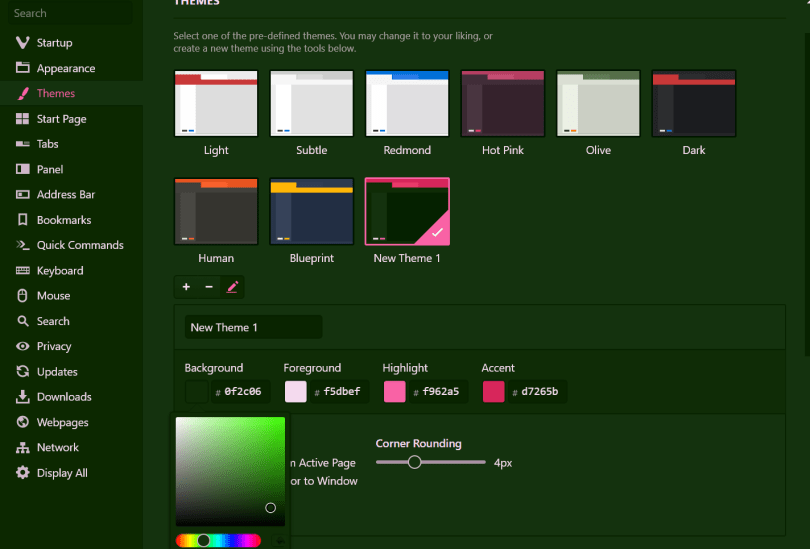Choose the Hot Pink theme preview

(x=503, y=103)
